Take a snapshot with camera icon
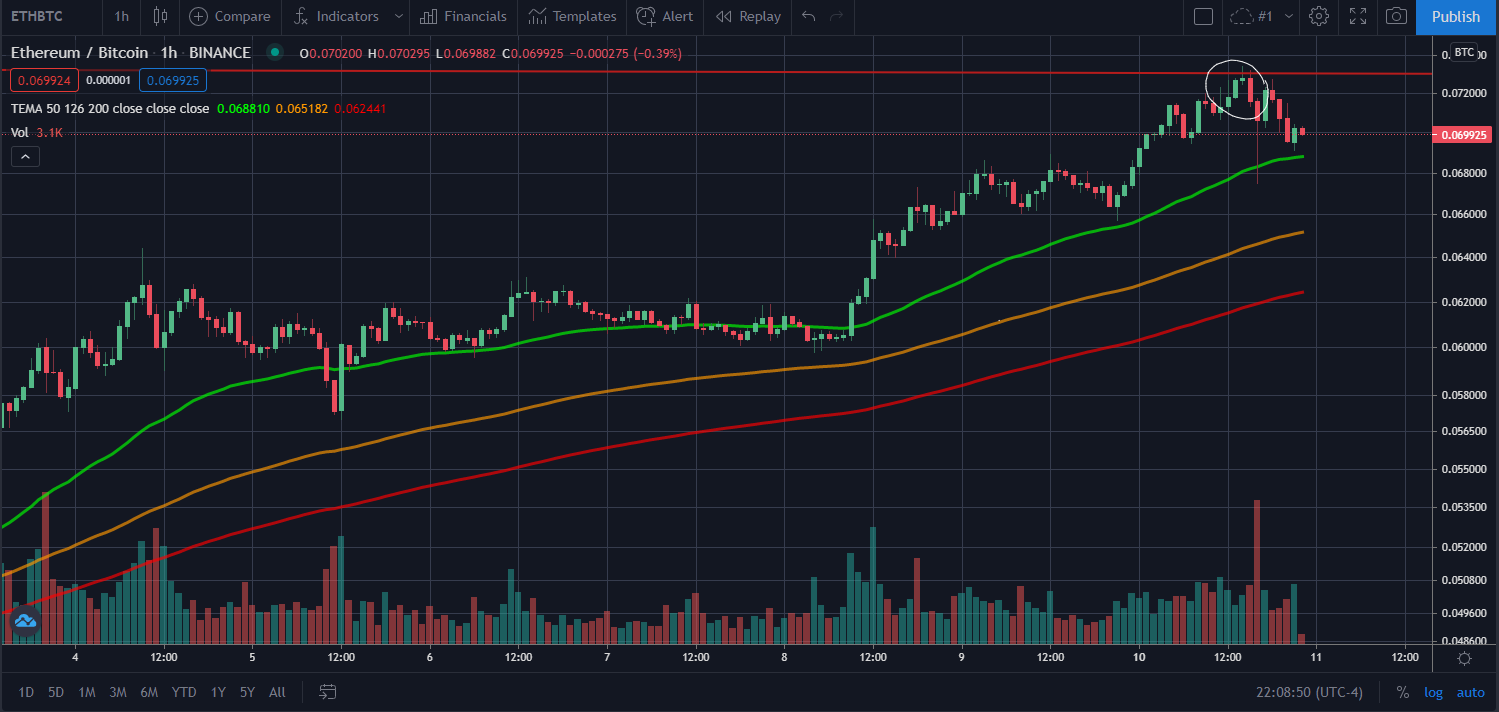Viewport: 1499px width, 712px height. [1396, 16]
